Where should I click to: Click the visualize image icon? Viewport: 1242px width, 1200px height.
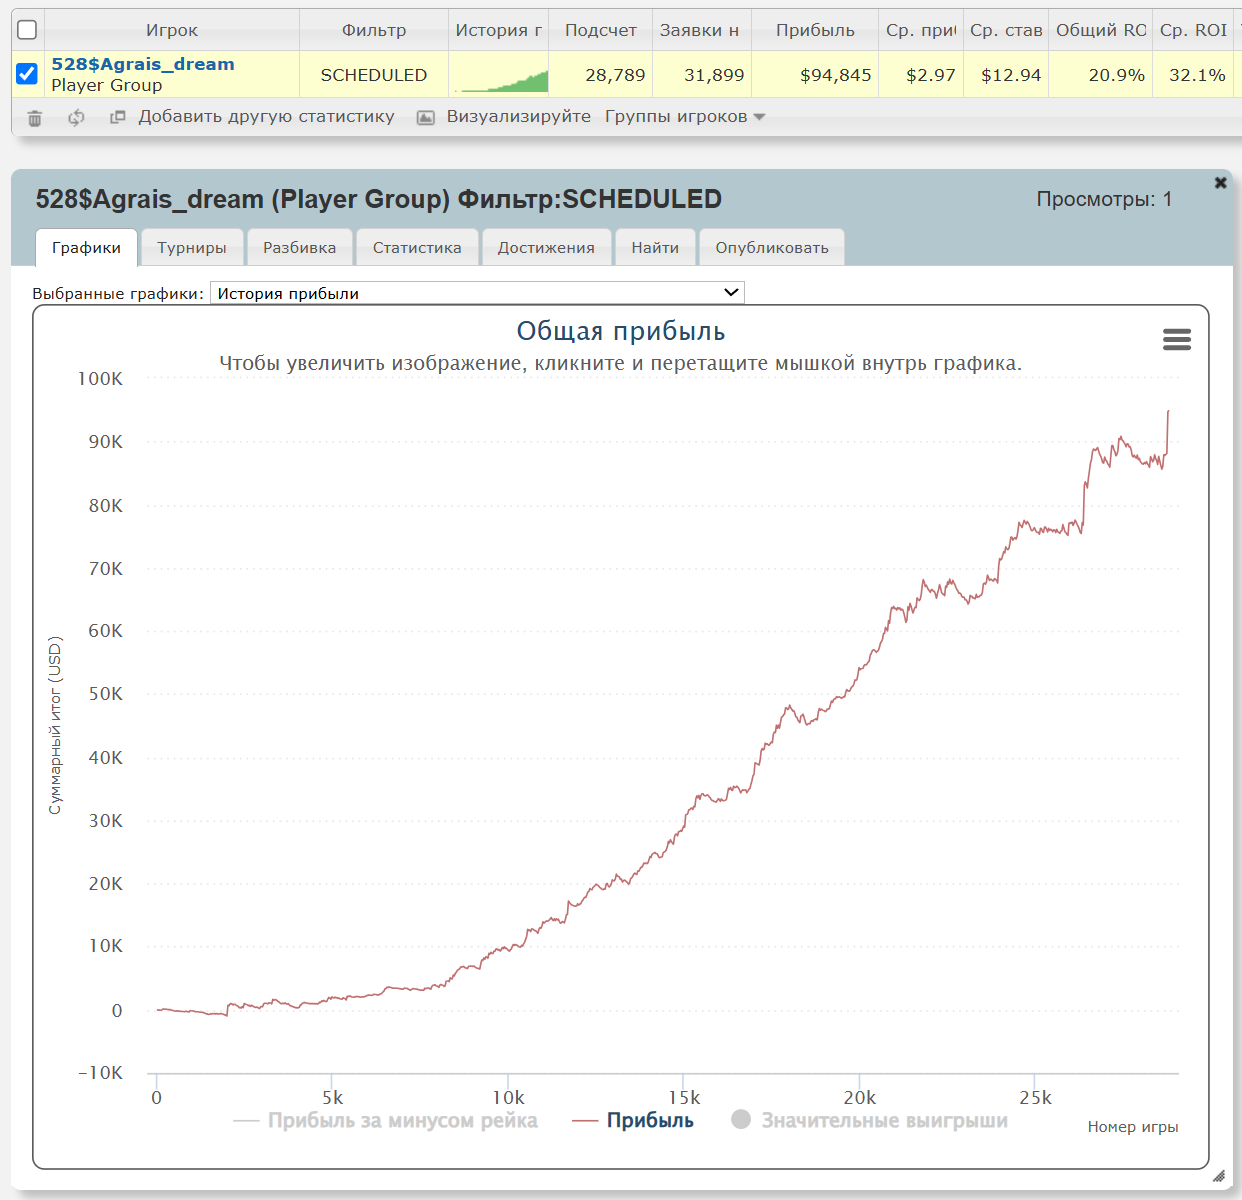coord(426,117)
